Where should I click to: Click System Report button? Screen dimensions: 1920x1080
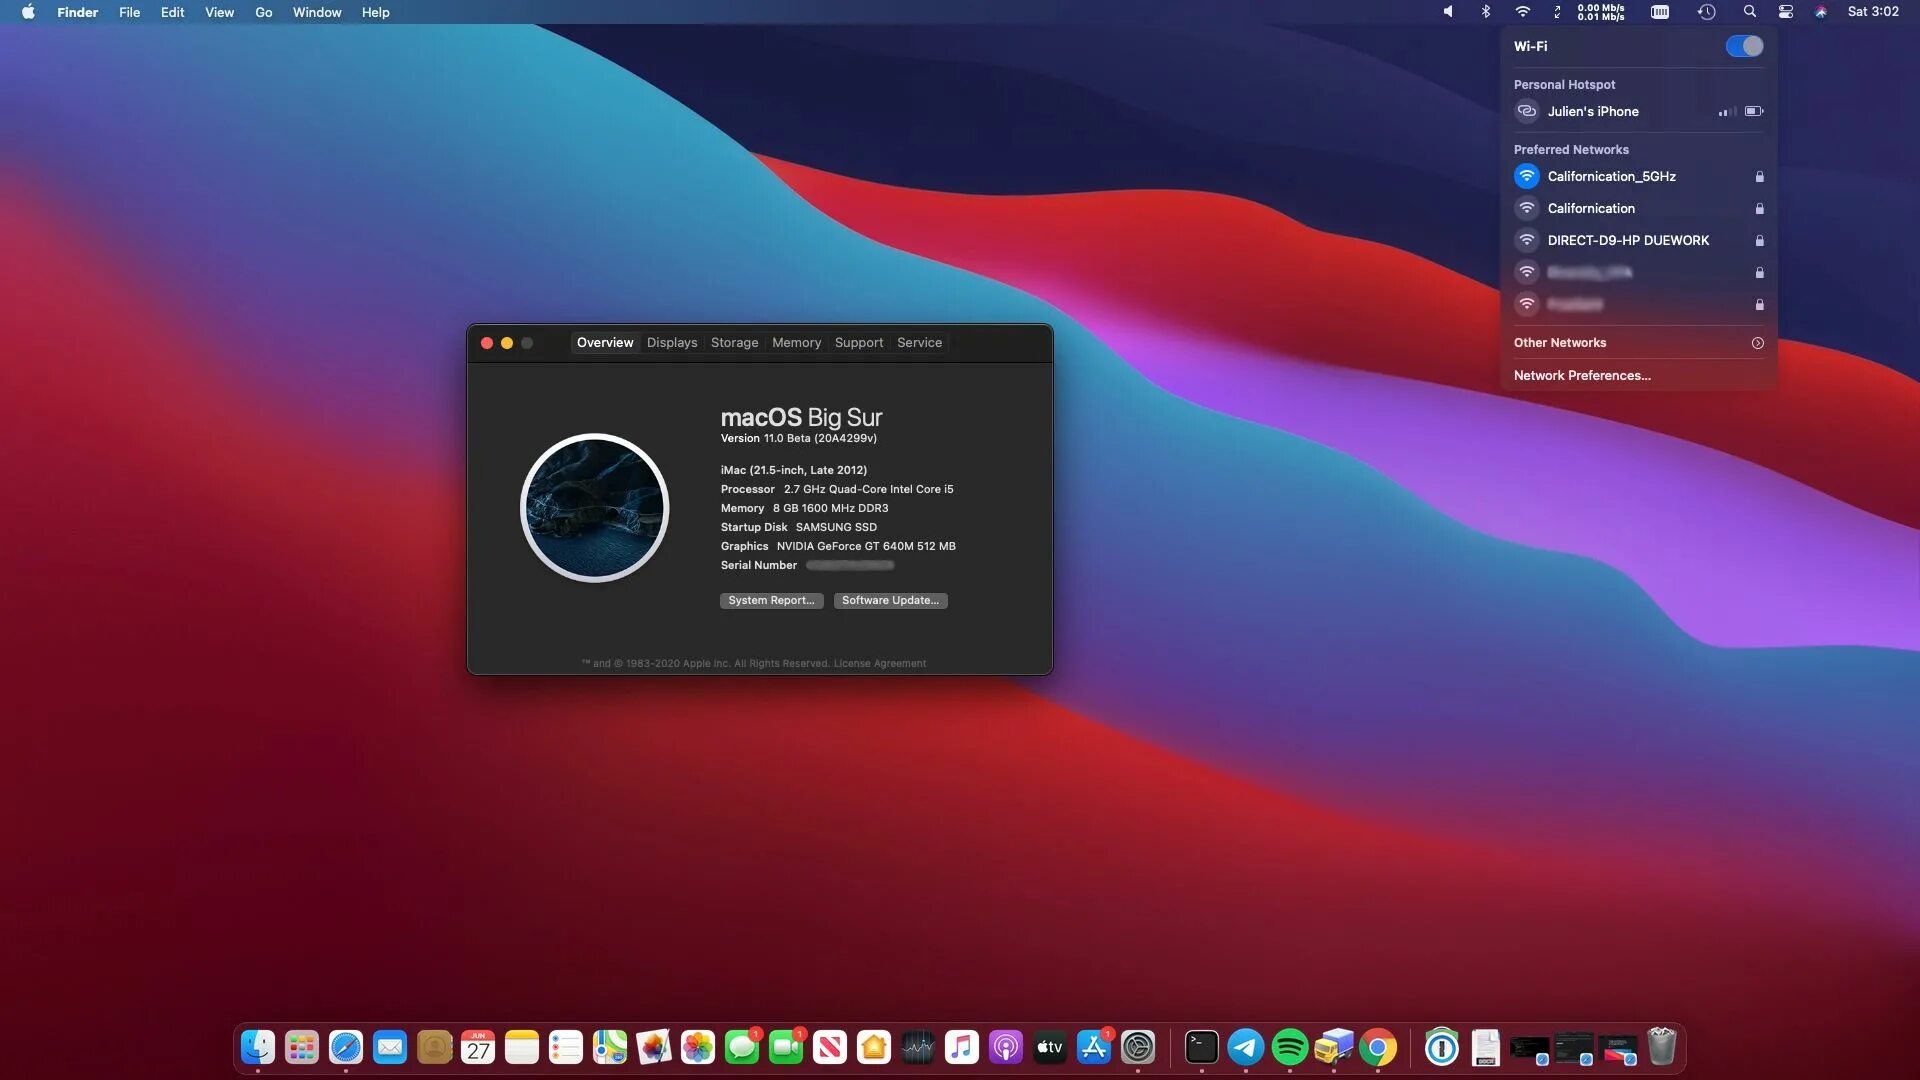click(771, 600)
